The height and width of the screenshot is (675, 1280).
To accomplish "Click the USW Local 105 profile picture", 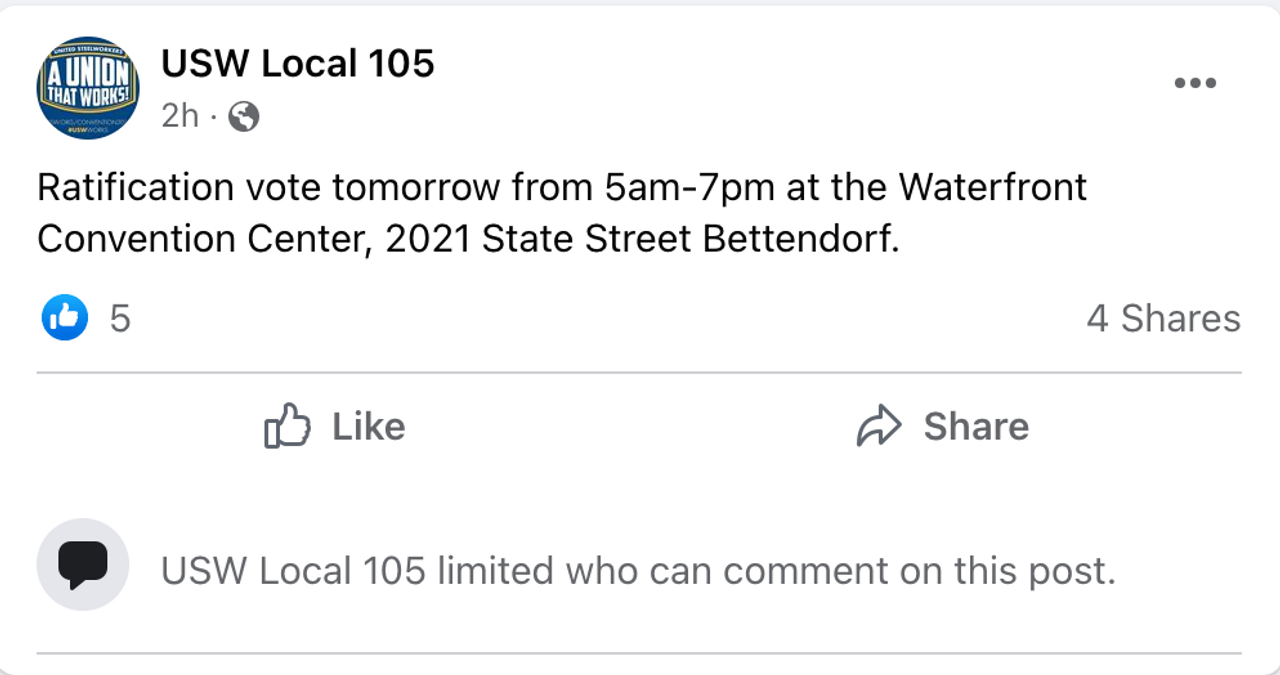I will tap(88, 87).
